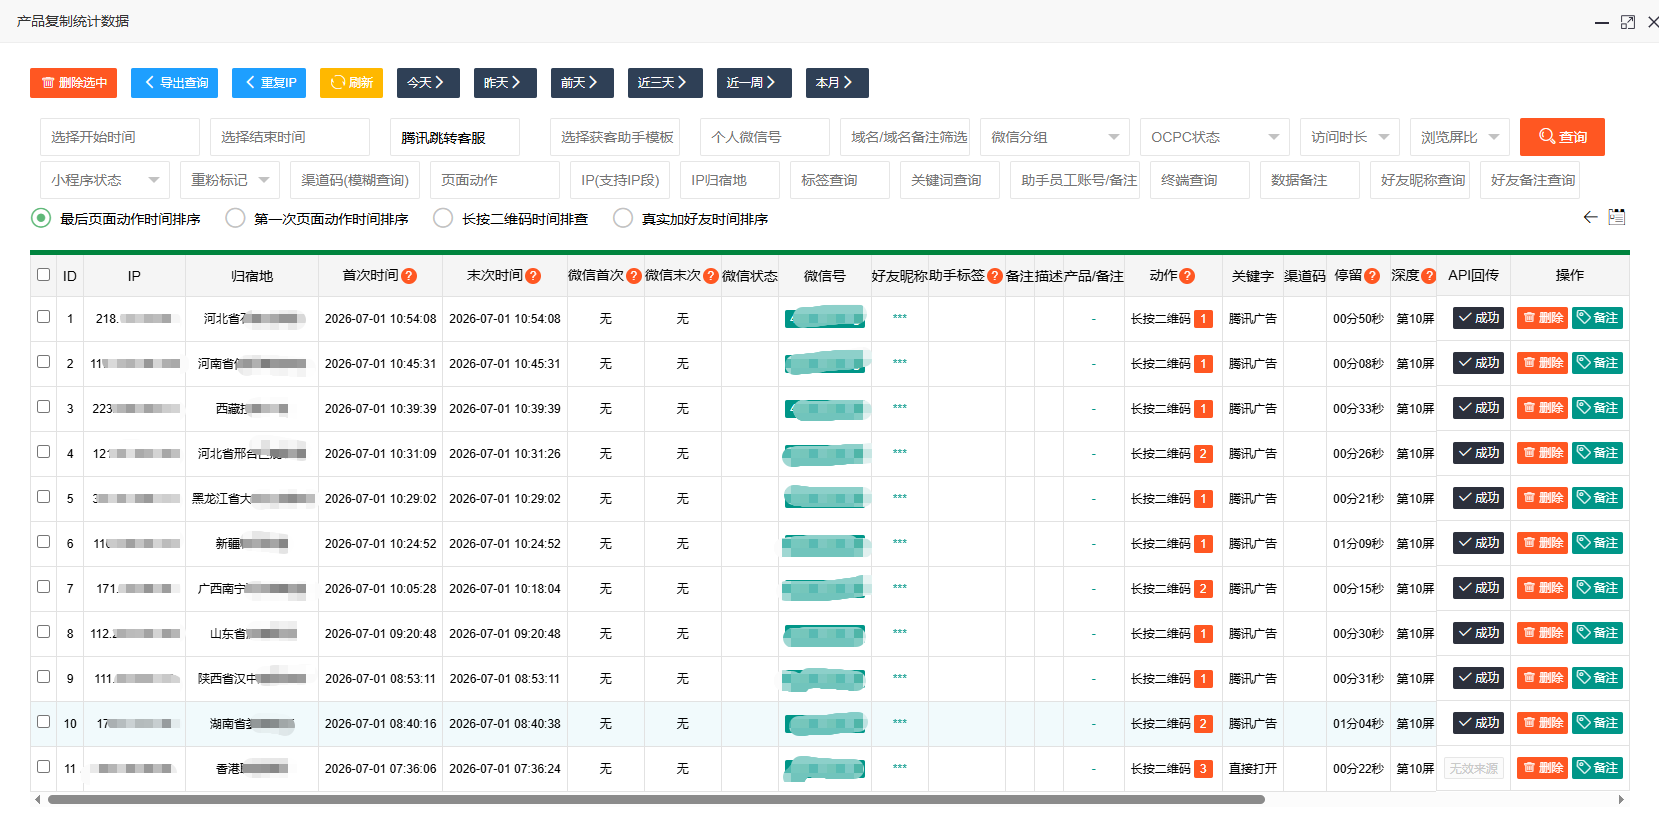Select the 近一周 quick range
The image size is (1659, 813).
(754, 83)
